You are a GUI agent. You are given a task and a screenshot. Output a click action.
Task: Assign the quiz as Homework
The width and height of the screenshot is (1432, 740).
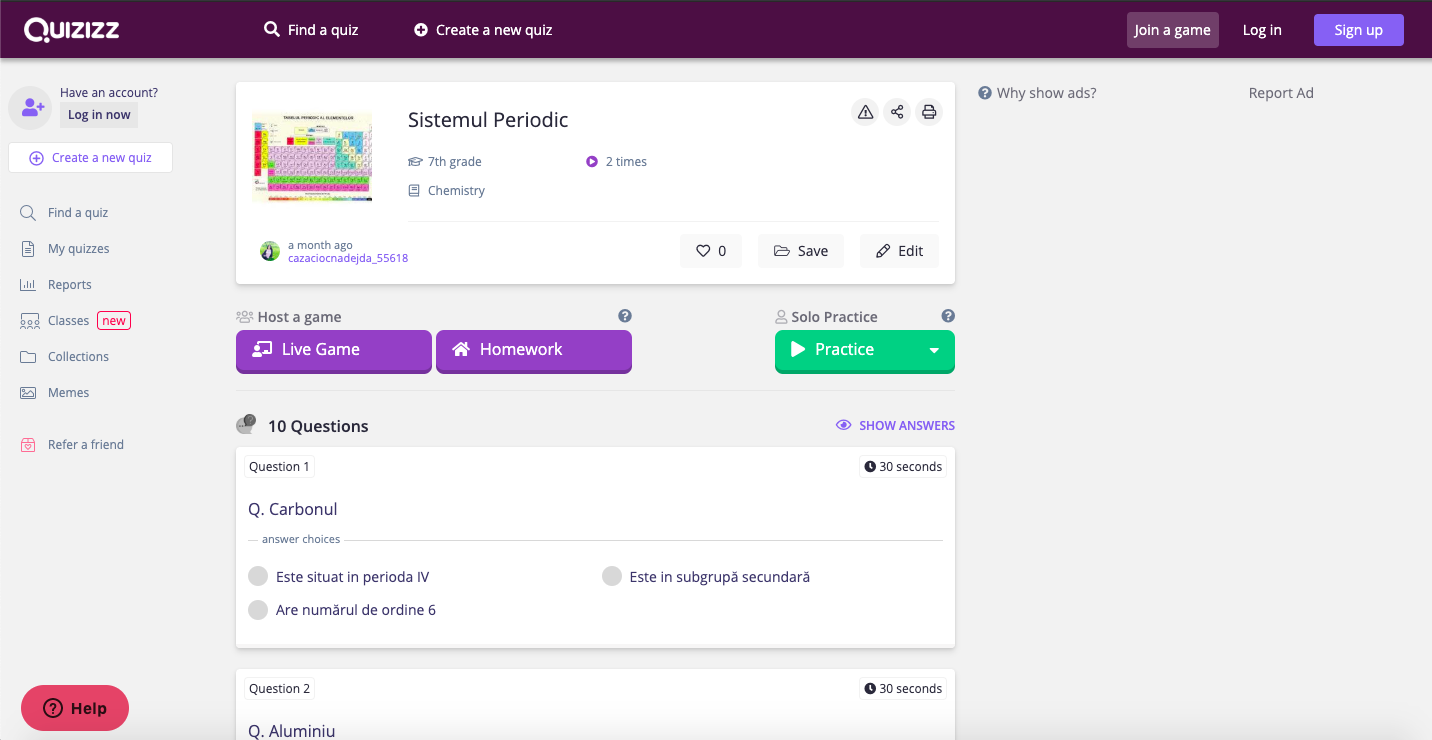[534, 350]
